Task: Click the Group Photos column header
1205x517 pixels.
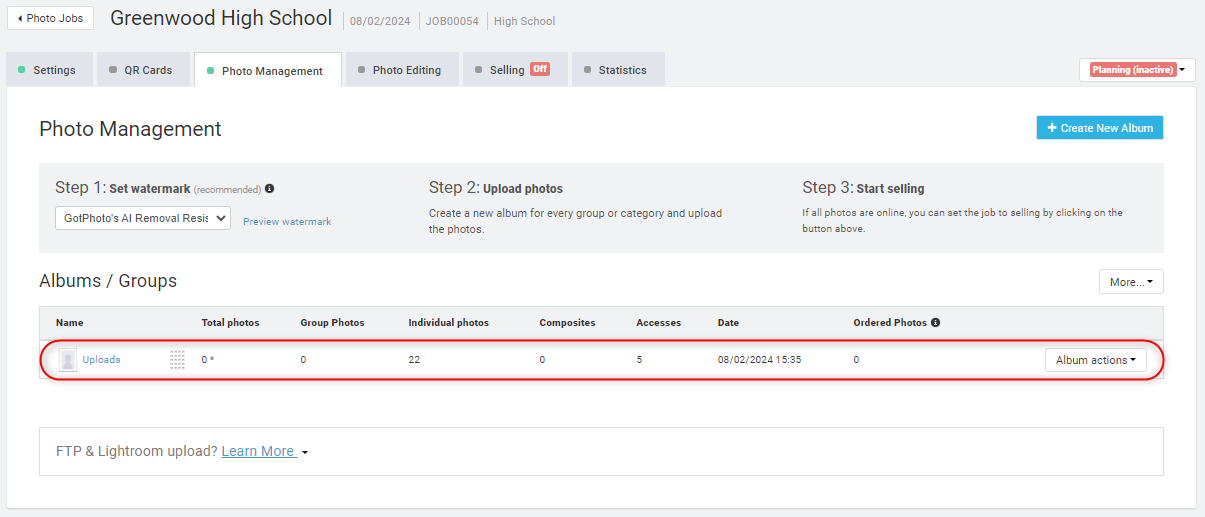Action: click(x=332, y=323)
